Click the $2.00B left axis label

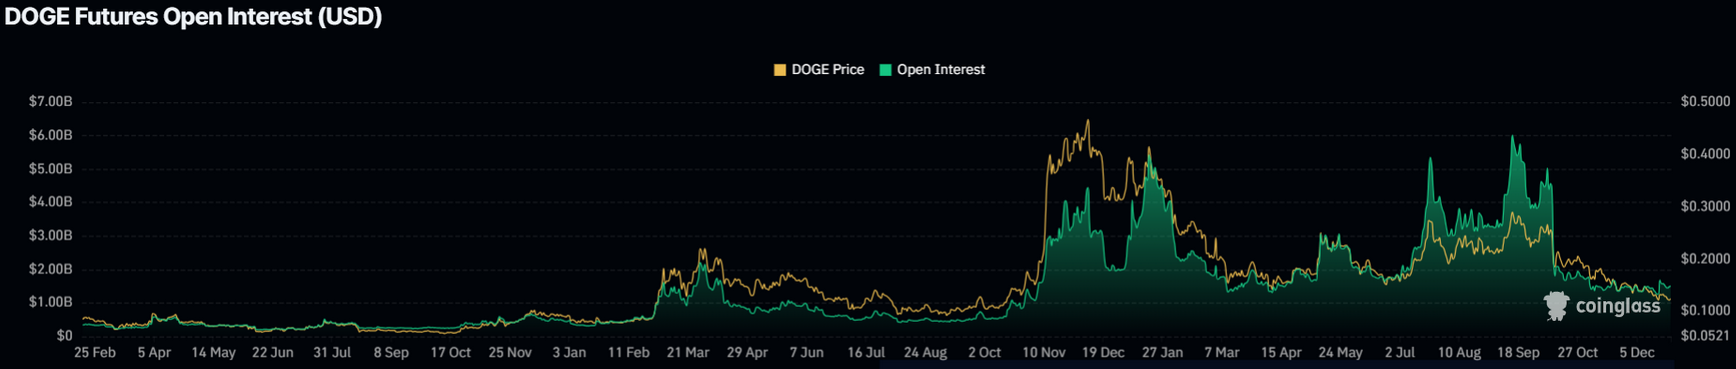(x=50, y=269)
